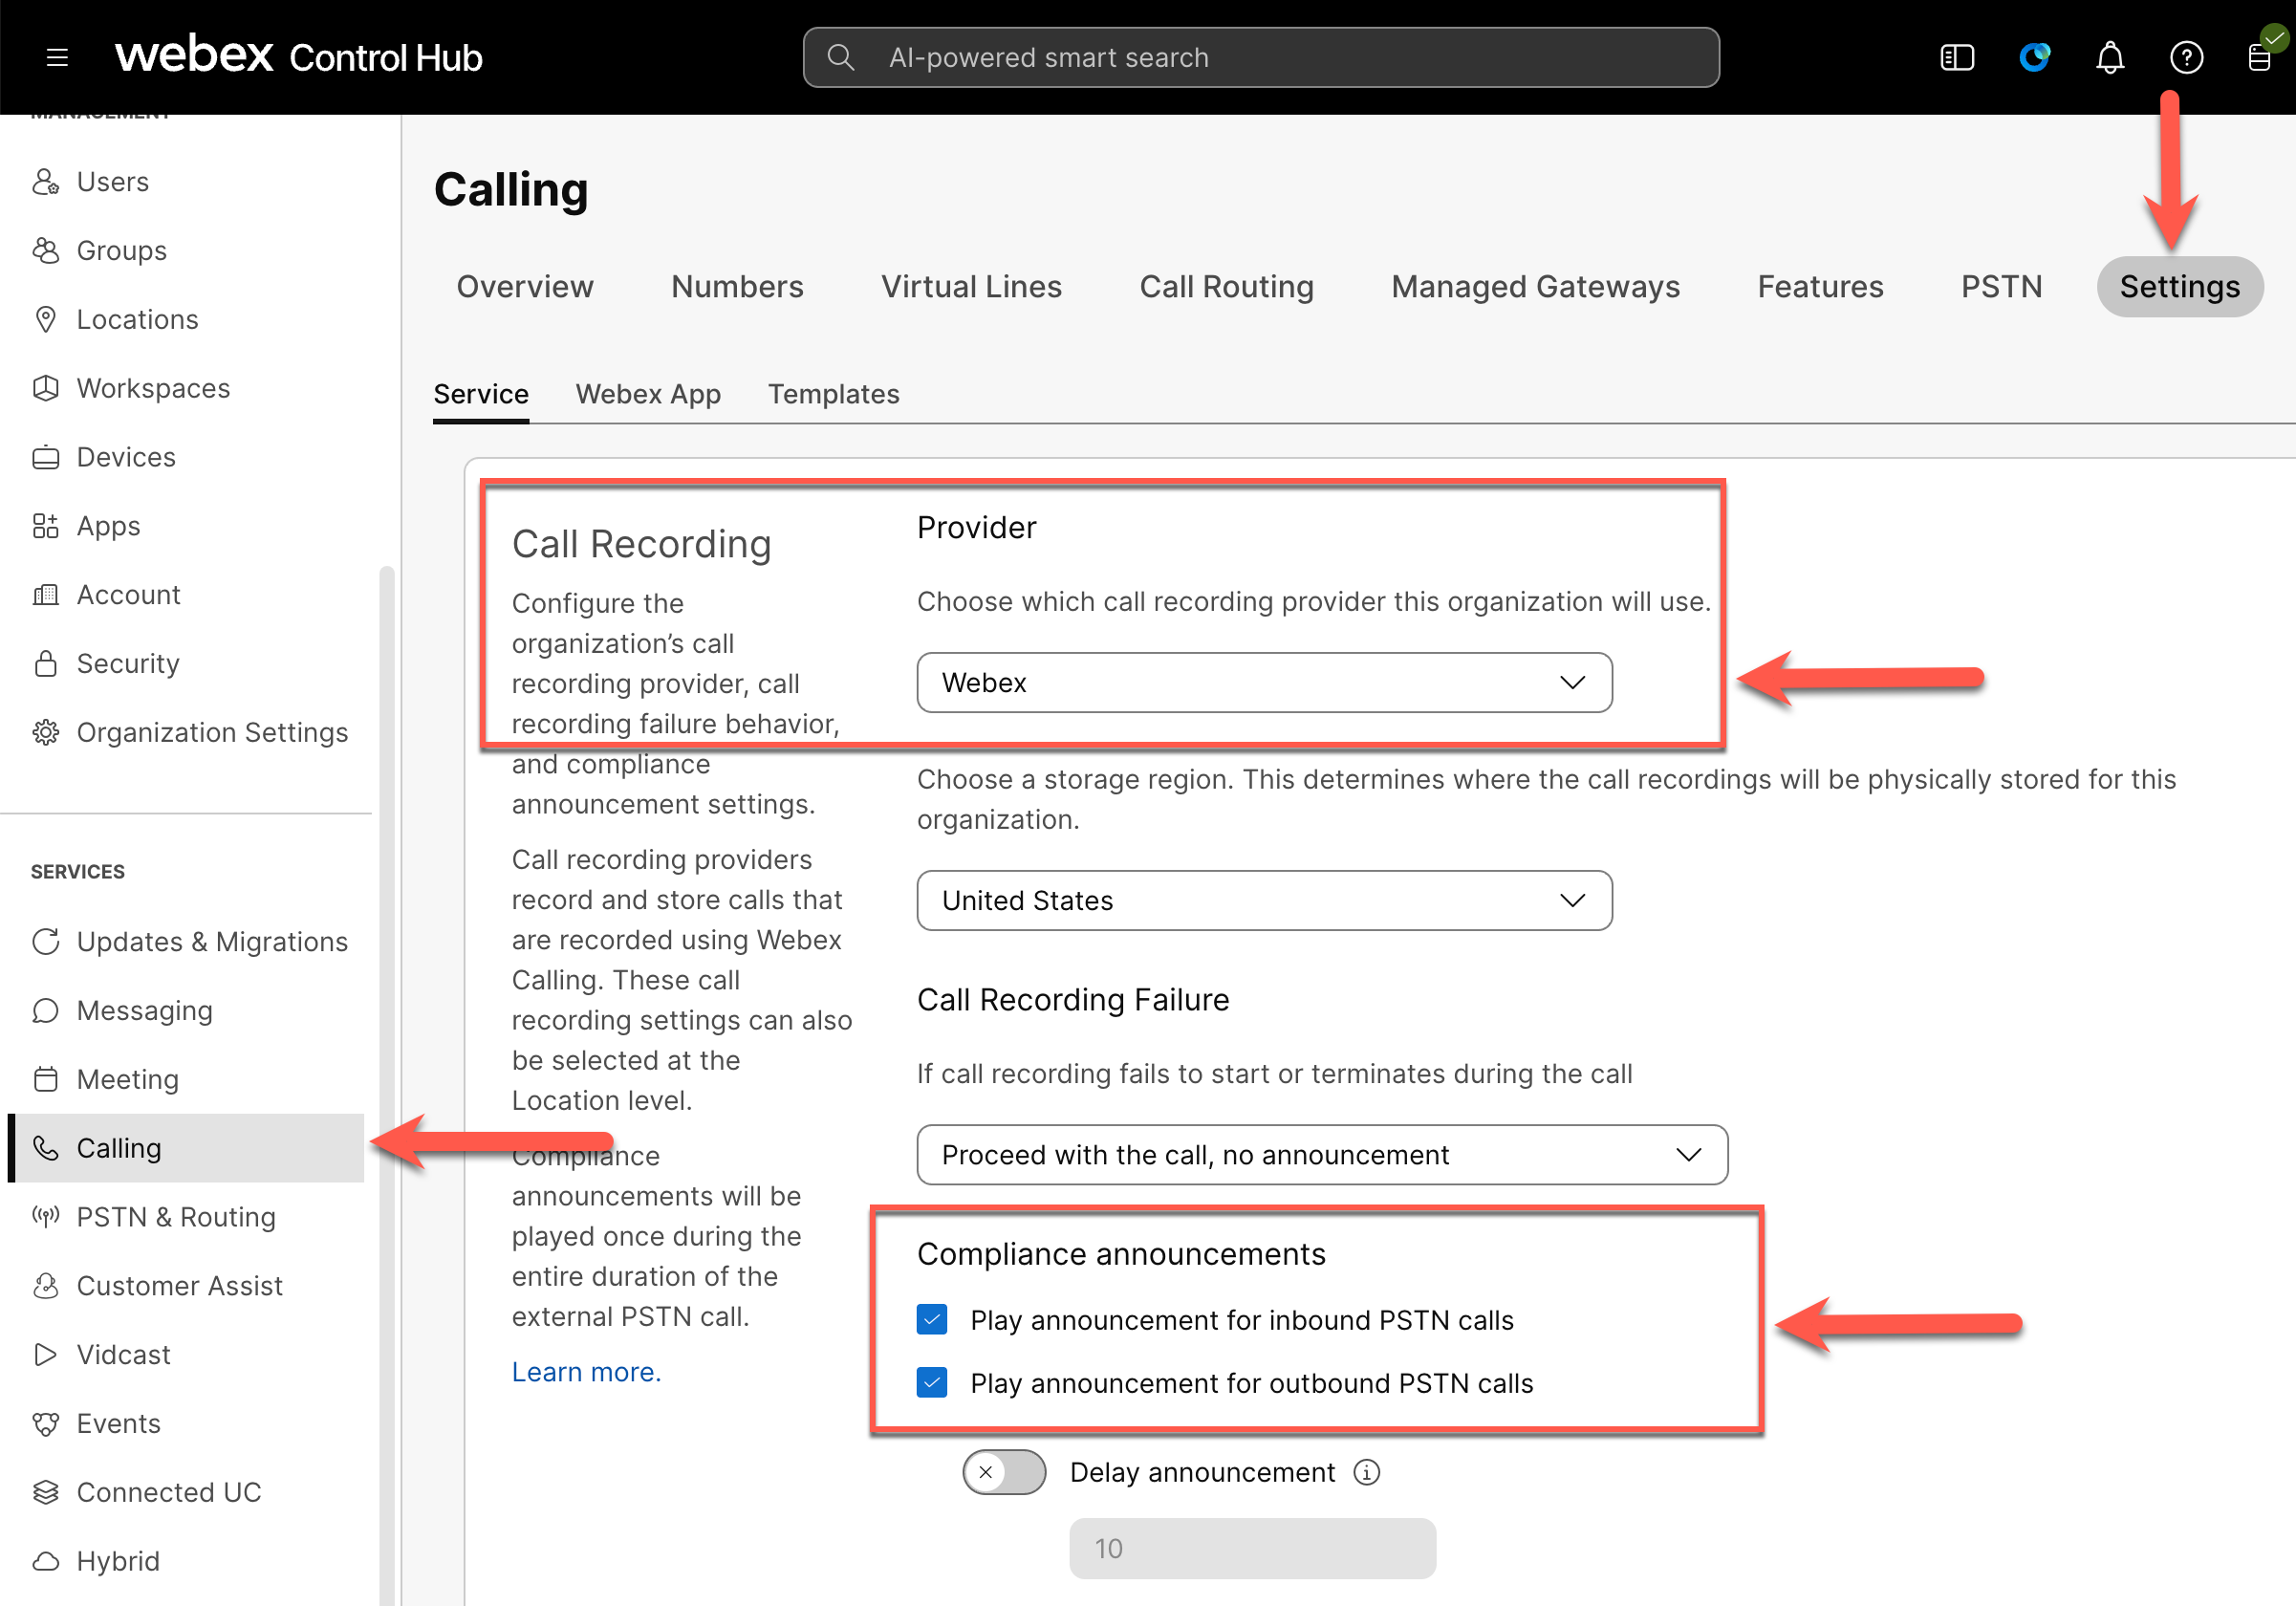2296x1606 pixels.
Task: Open the Devices section in the sidebar
Action: [125, 456]
